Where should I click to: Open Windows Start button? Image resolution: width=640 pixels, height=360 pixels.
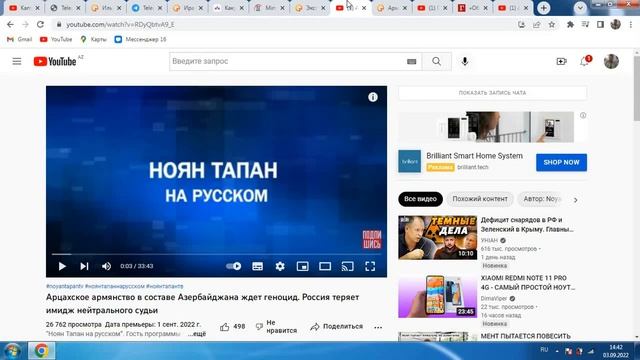(12, 351)
